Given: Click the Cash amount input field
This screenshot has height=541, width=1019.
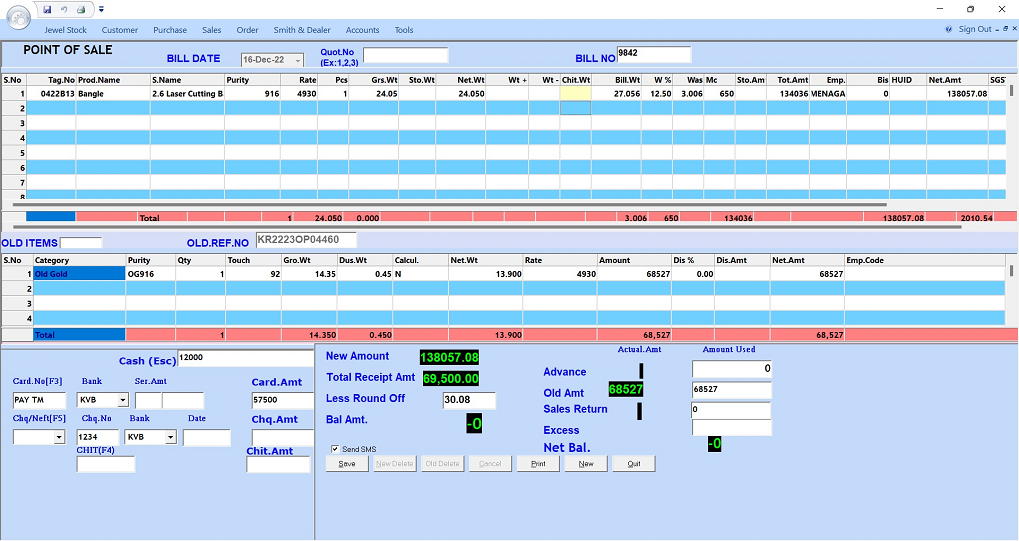Looking at the screenshot, I should [x=243, y=358].
